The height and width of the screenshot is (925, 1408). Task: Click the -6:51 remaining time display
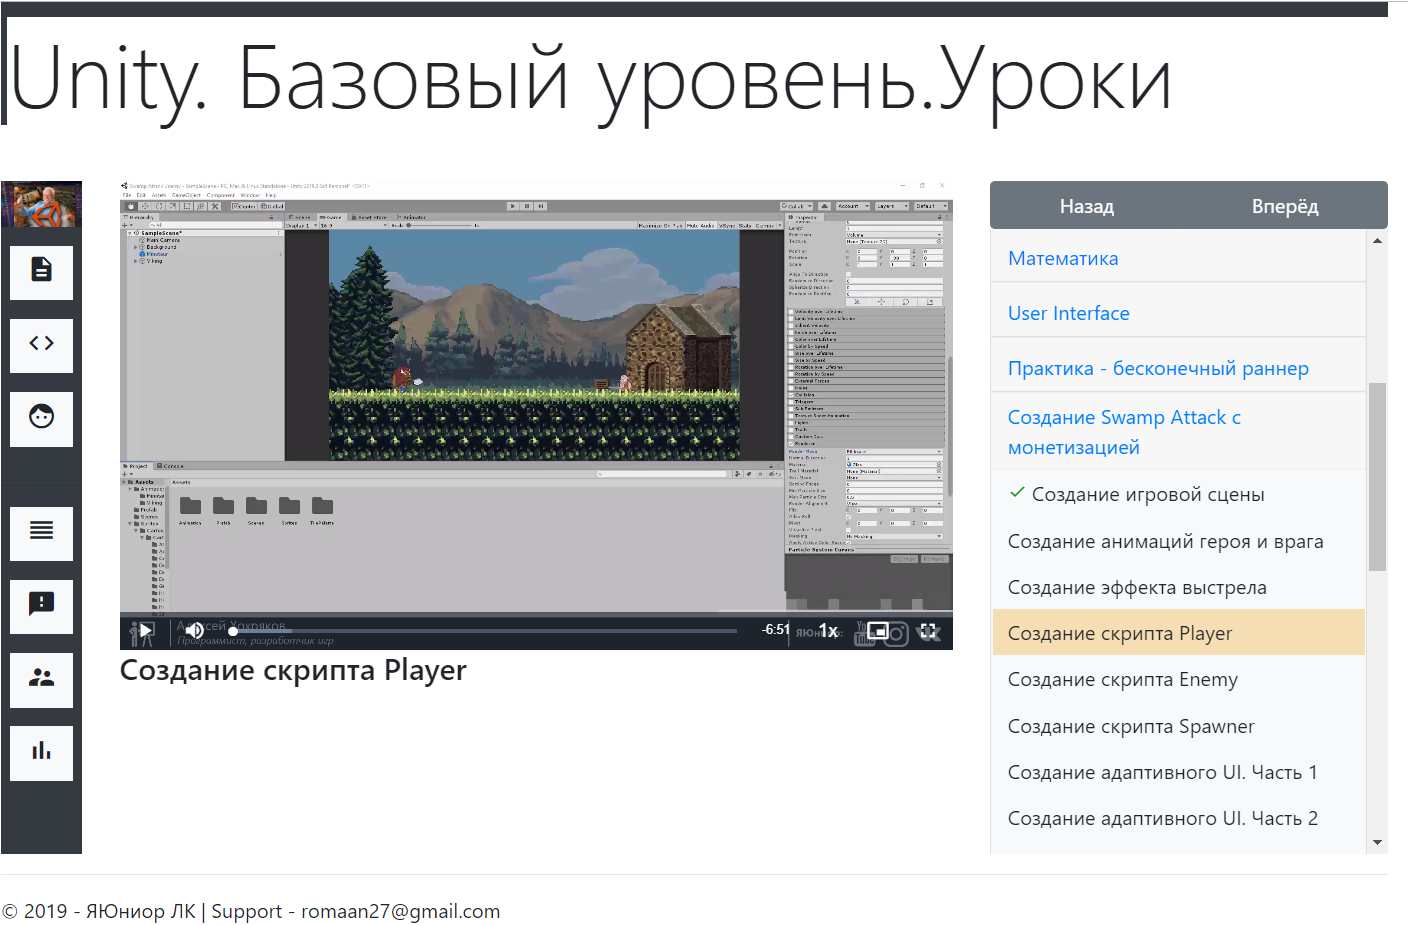pos(776,630)
